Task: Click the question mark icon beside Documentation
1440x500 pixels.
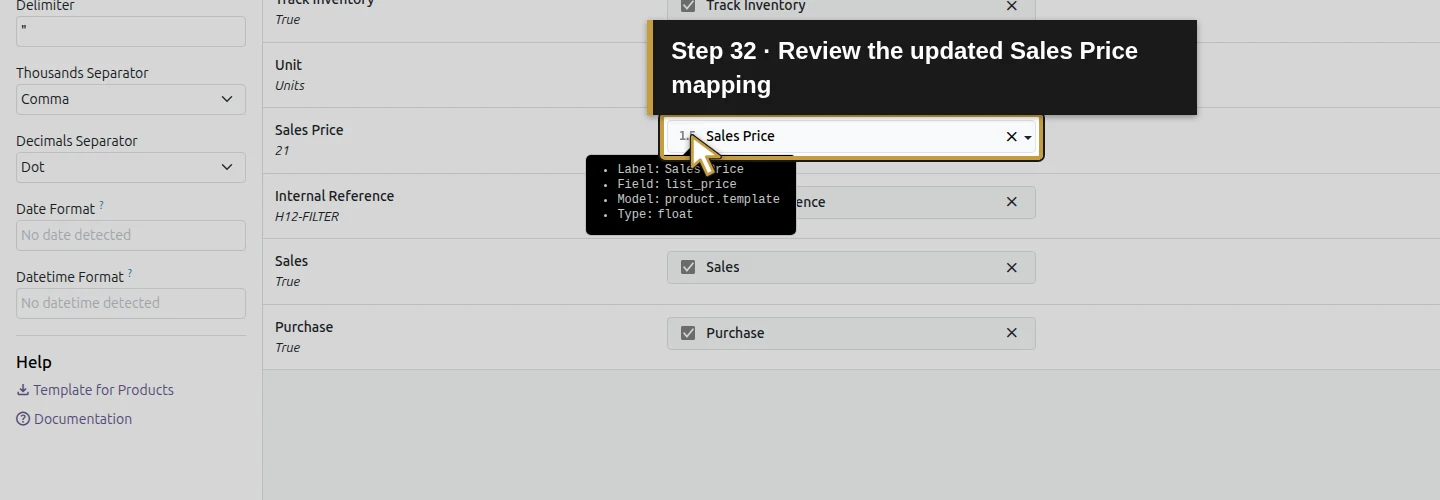Action: coord(23,419)
